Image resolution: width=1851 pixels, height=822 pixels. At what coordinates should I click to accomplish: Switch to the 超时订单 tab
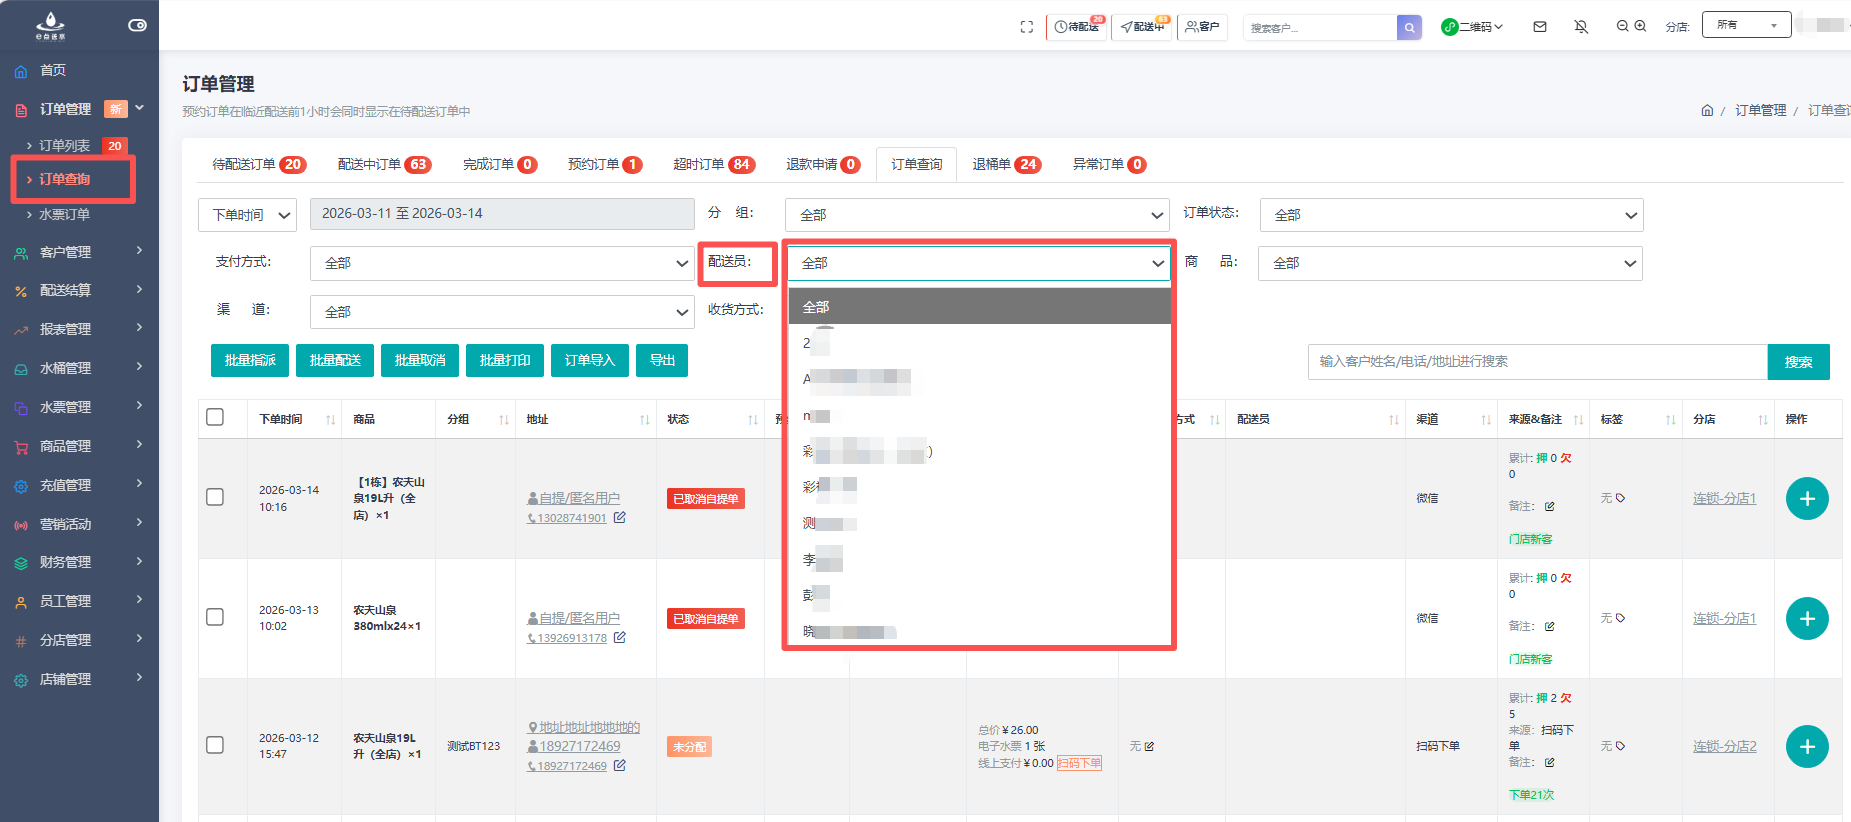pos(713,164)
